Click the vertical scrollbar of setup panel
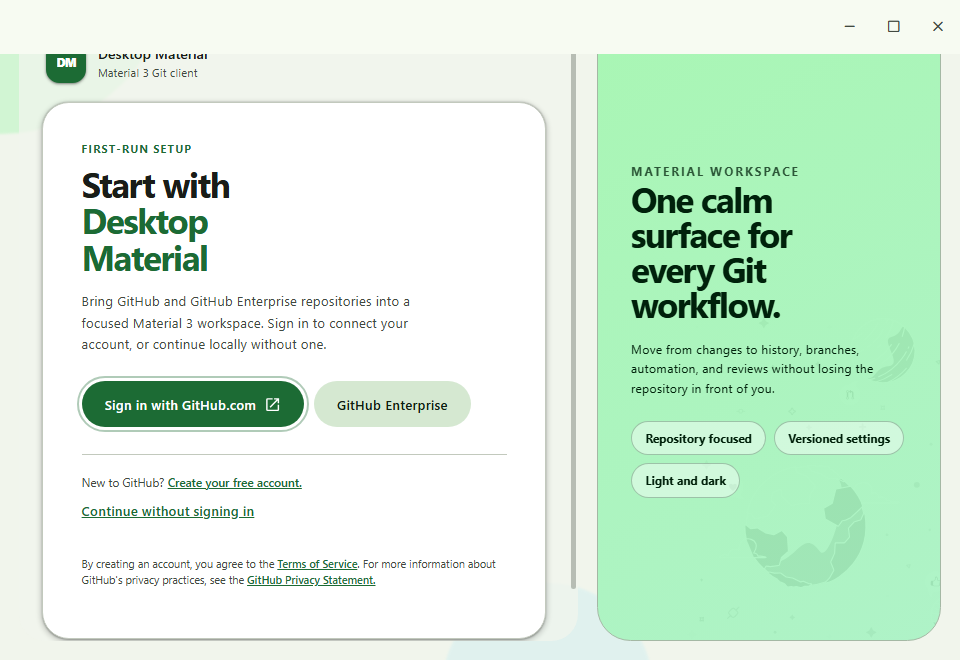960x660 pixels. (x=574, y=321)
